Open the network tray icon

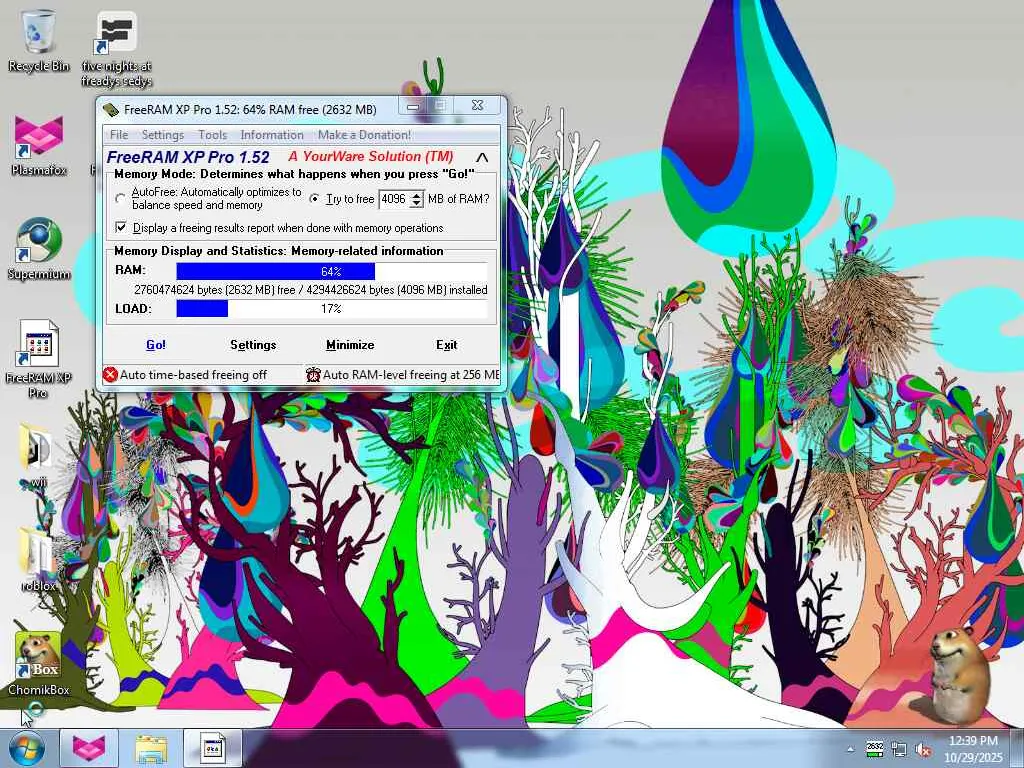(x=899, y=750)
